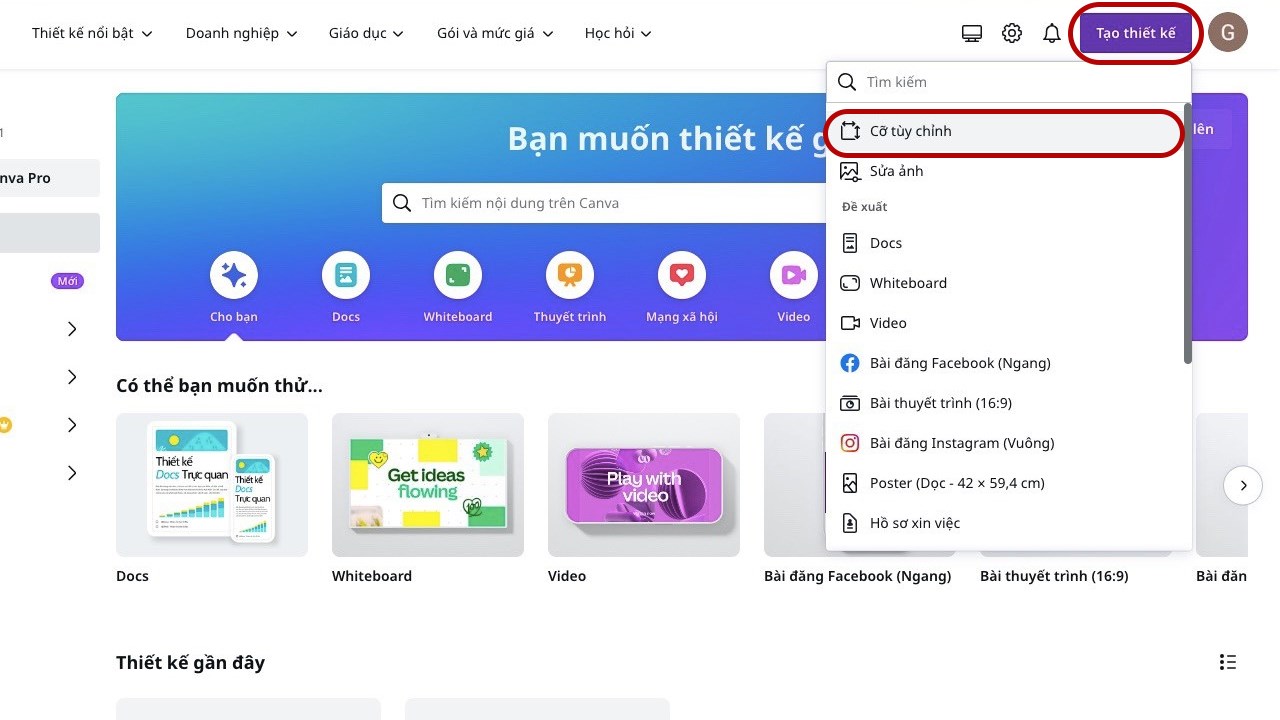Click the Sửa ảnh image icon

850,171
